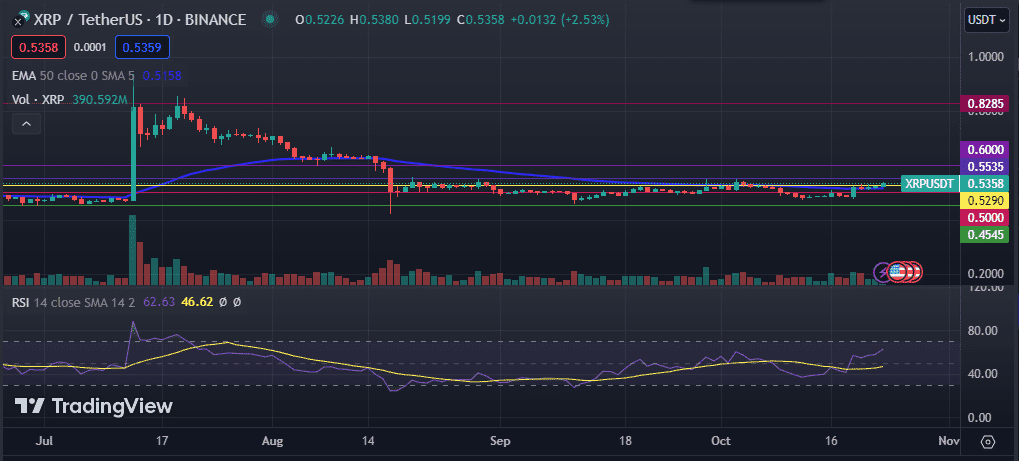1019x461 pixels.
Task: Click the blue buy price 0.5359 button
Action: (142, 47)
